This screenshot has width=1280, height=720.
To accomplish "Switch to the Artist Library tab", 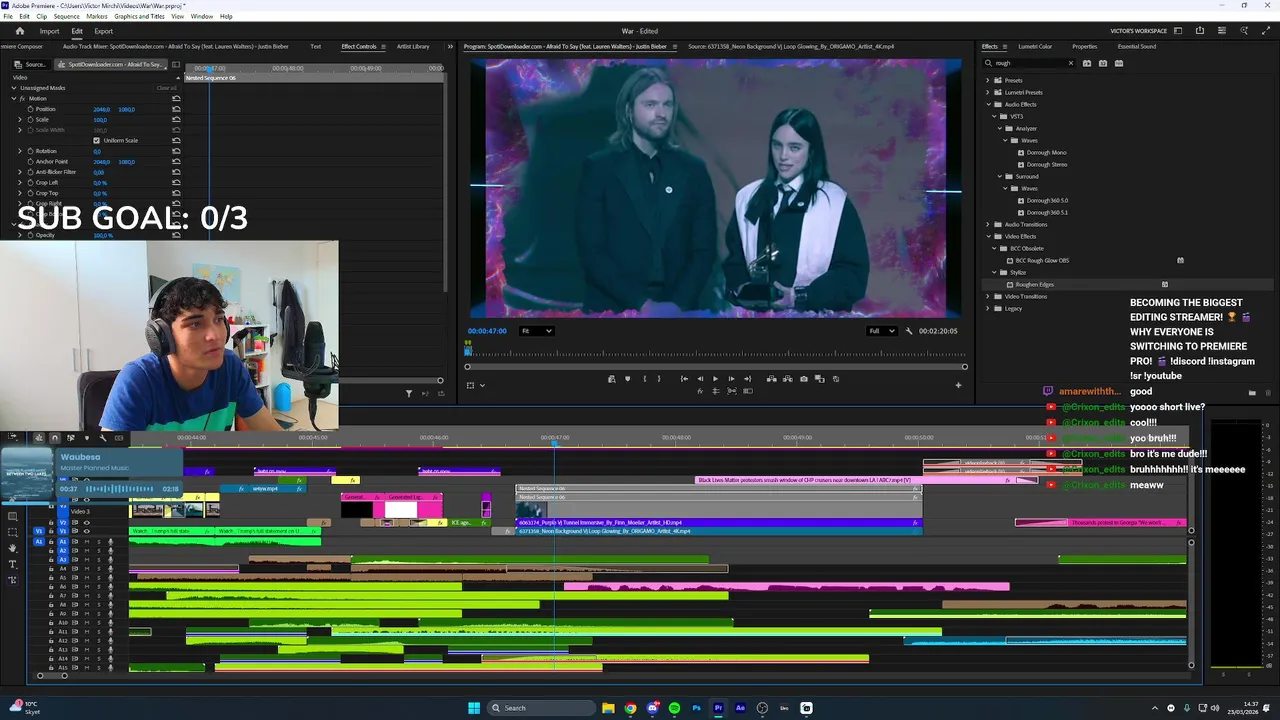I will point(413,46).
